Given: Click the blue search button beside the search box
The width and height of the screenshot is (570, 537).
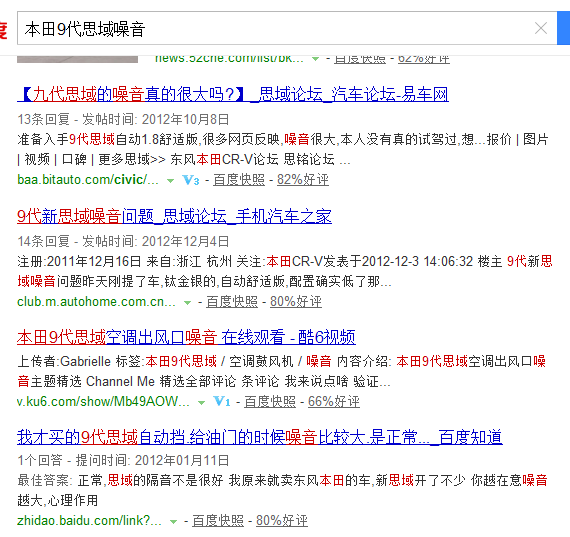Looking at the screenshot, I should [563, 28].
